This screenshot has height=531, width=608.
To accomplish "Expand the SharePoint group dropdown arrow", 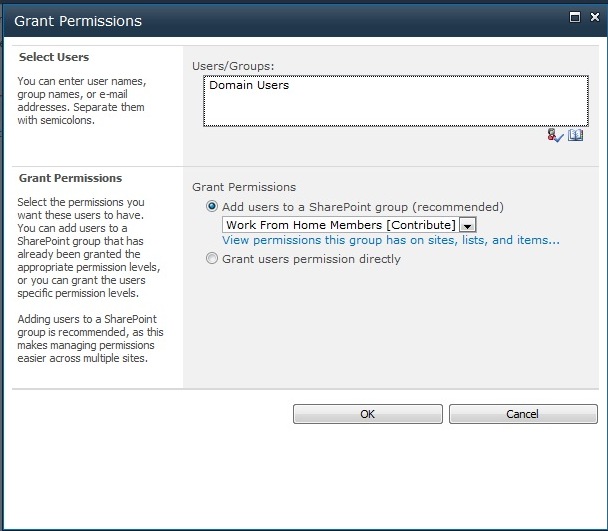I will pos(467,225).
